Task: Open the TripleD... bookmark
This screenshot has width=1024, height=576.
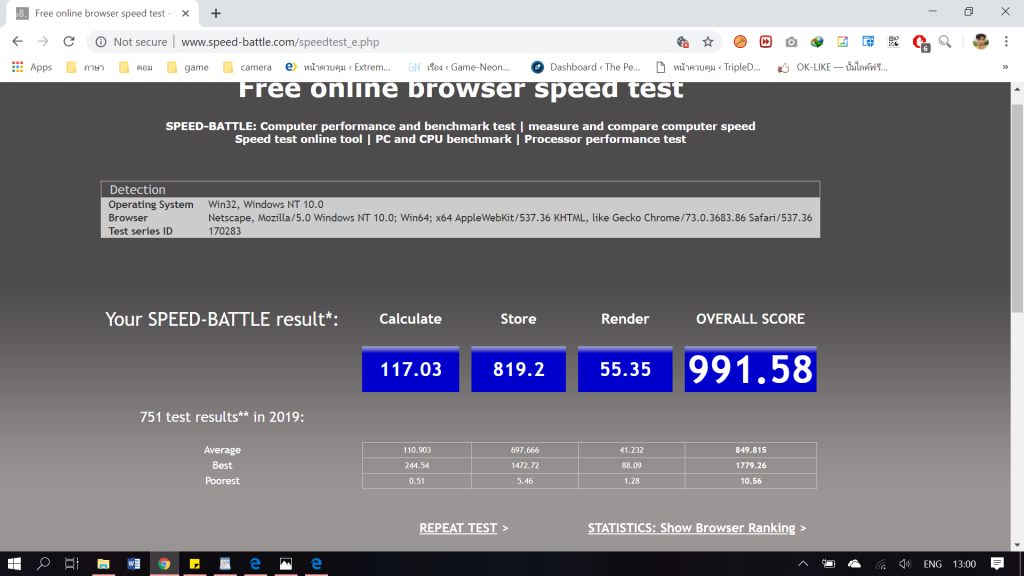Action: click(x=708, y=67)
